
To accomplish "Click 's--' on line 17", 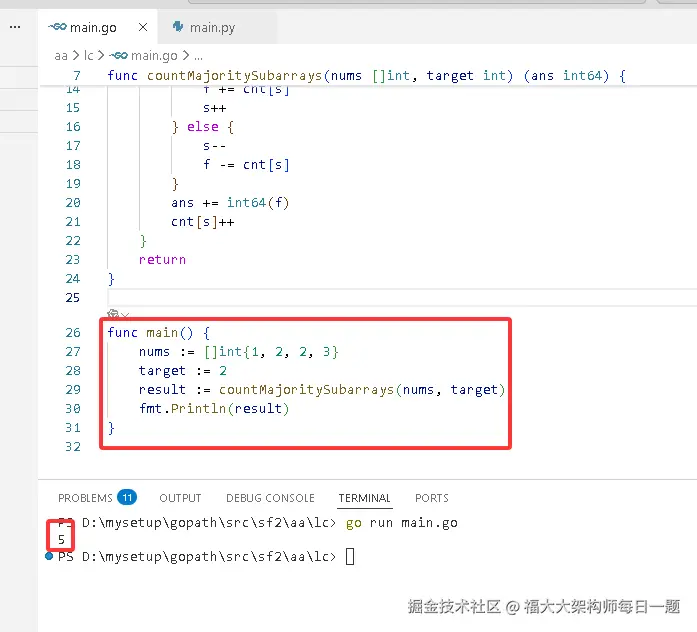I will [214, 146].
